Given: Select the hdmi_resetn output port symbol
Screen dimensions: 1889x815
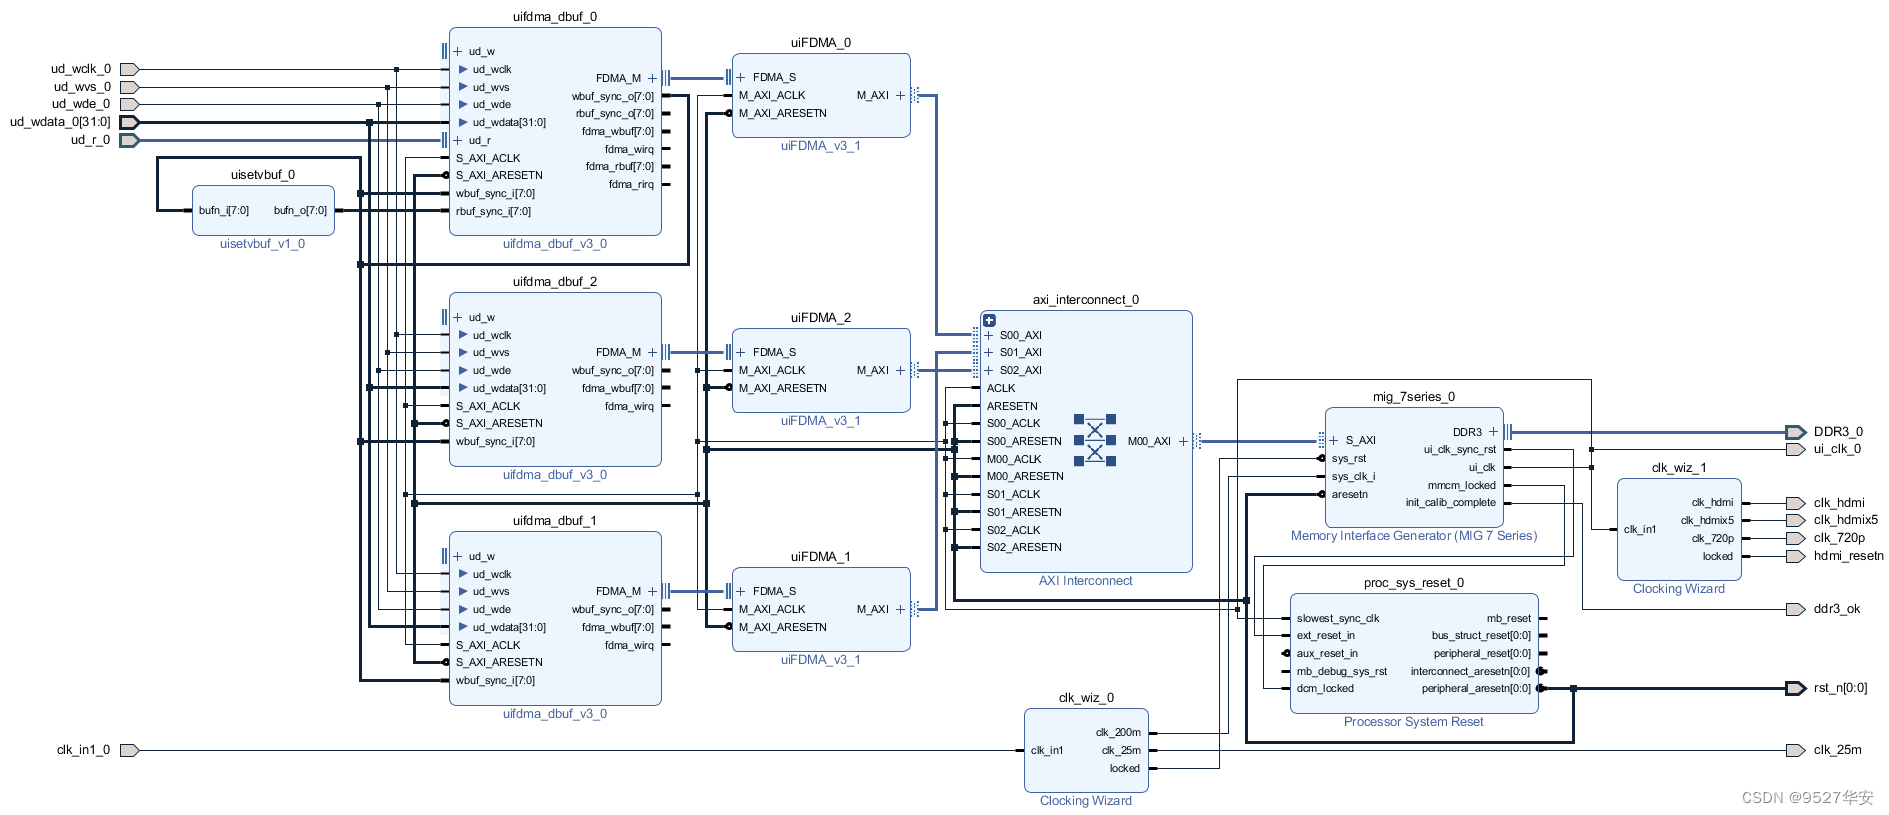Looking at the screenshot, I should [1795, 556].
